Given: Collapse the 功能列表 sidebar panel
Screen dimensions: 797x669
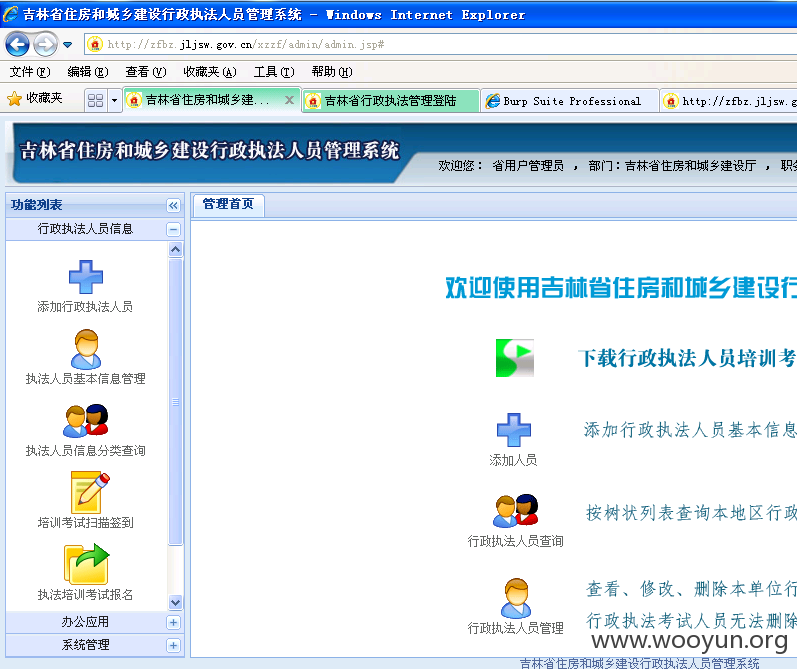Looking at the screenshot, I should [x=173, y=205].
